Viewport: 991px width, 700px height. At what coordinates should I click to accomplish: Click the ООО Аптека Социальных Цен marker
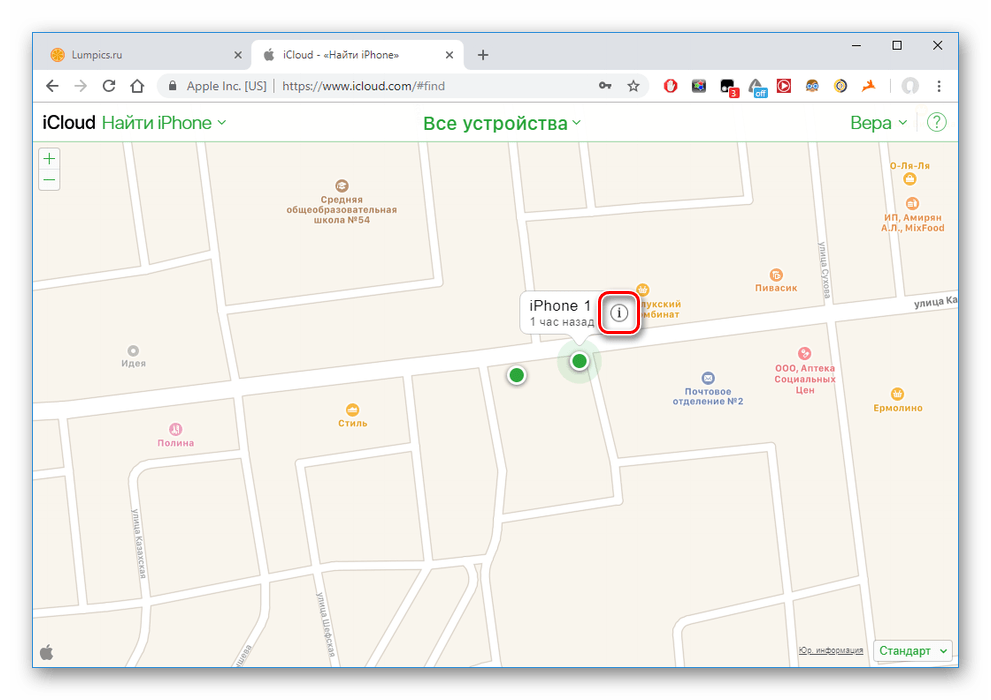(804, 353)
